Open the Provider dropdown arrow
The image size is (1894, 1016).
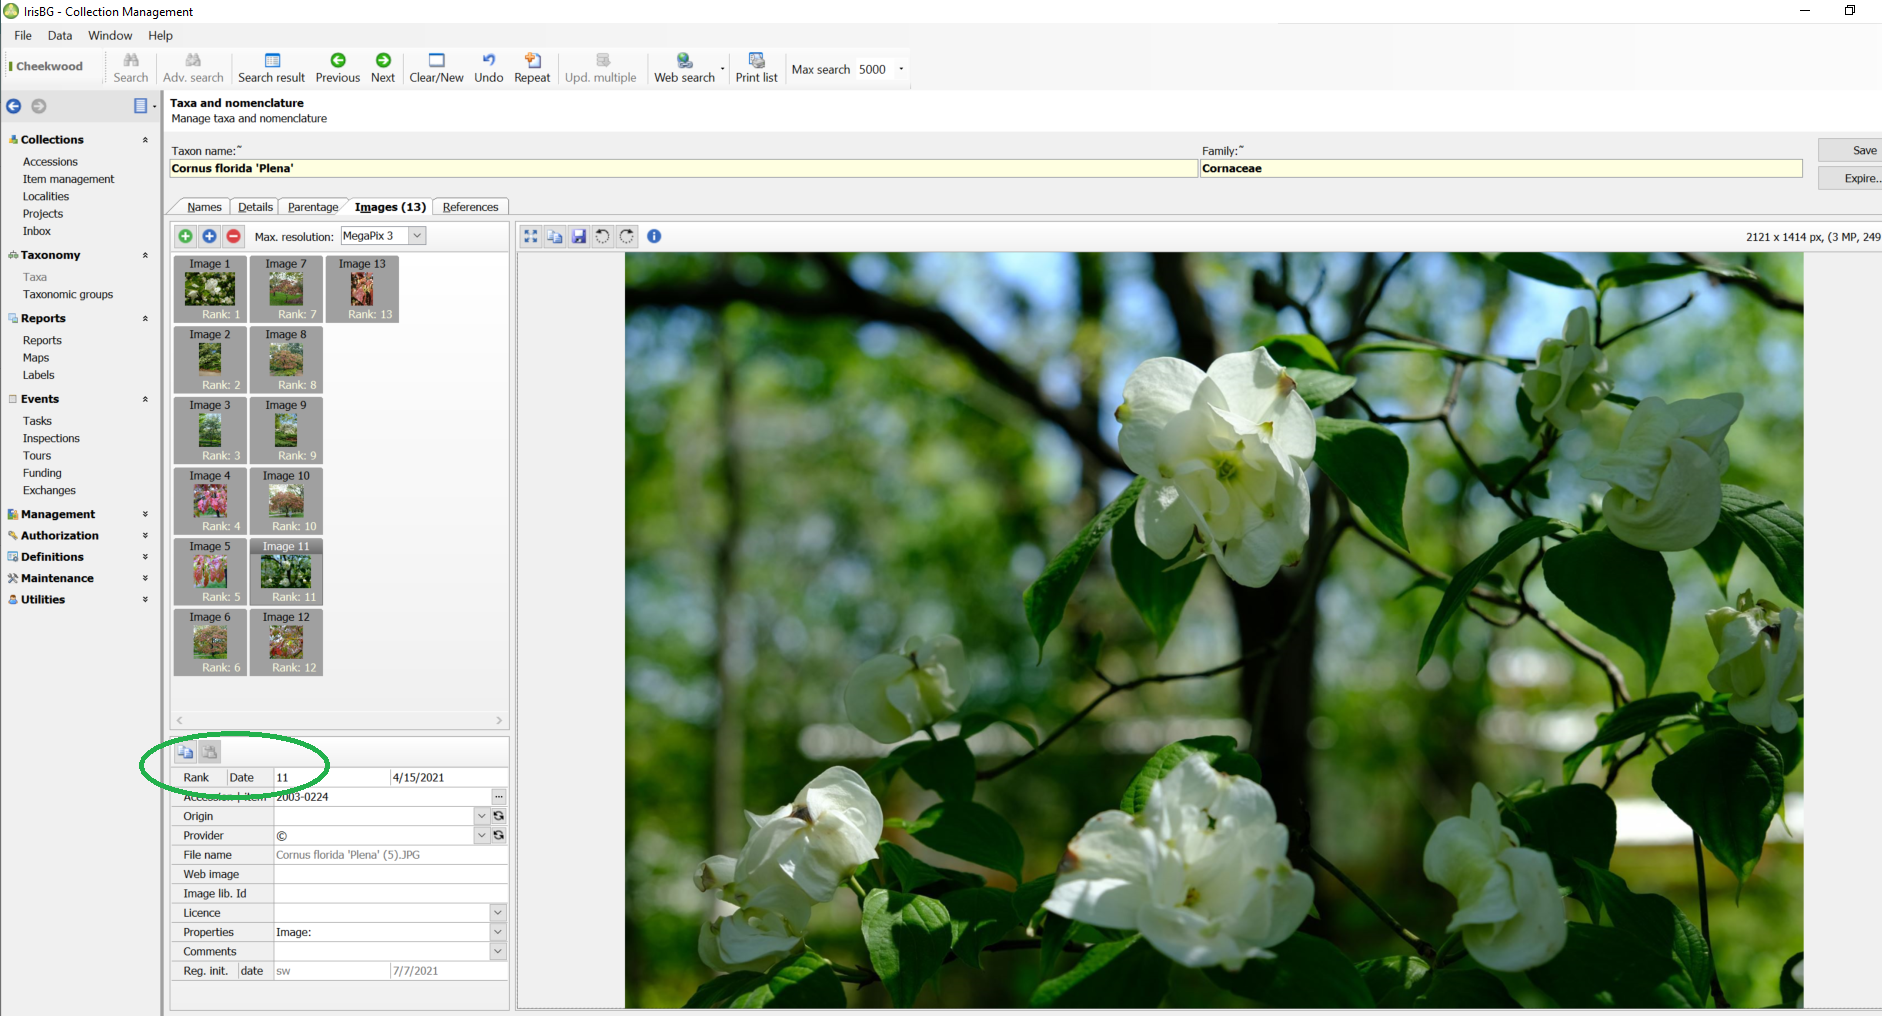(482, 835)
